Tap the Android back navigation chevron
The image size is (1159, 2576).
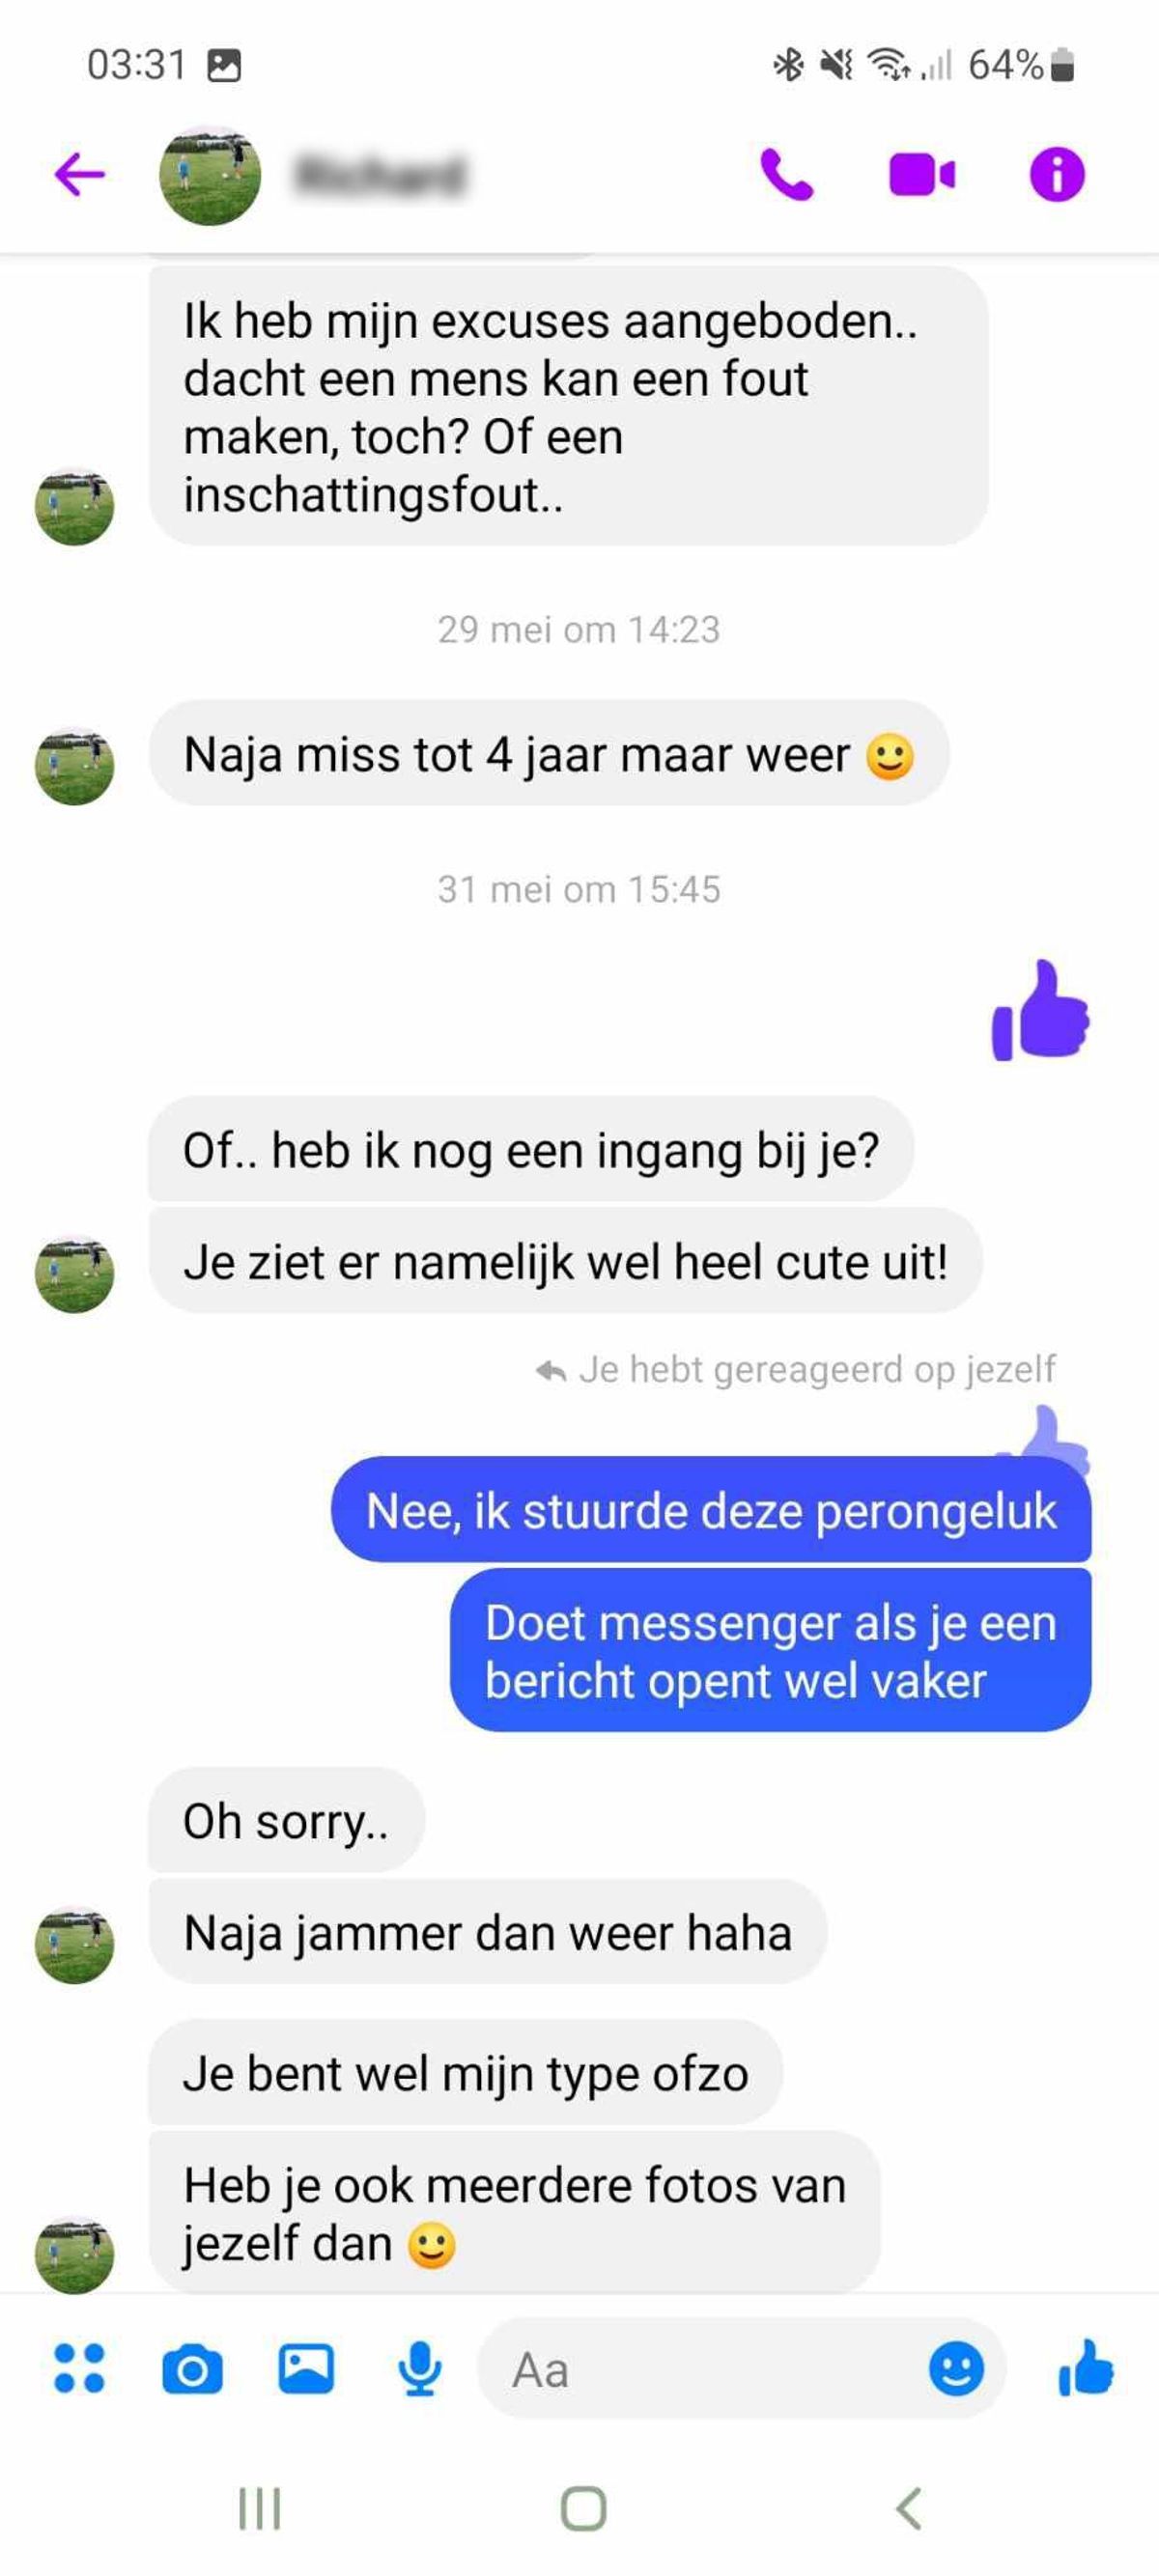(908, 2508)
